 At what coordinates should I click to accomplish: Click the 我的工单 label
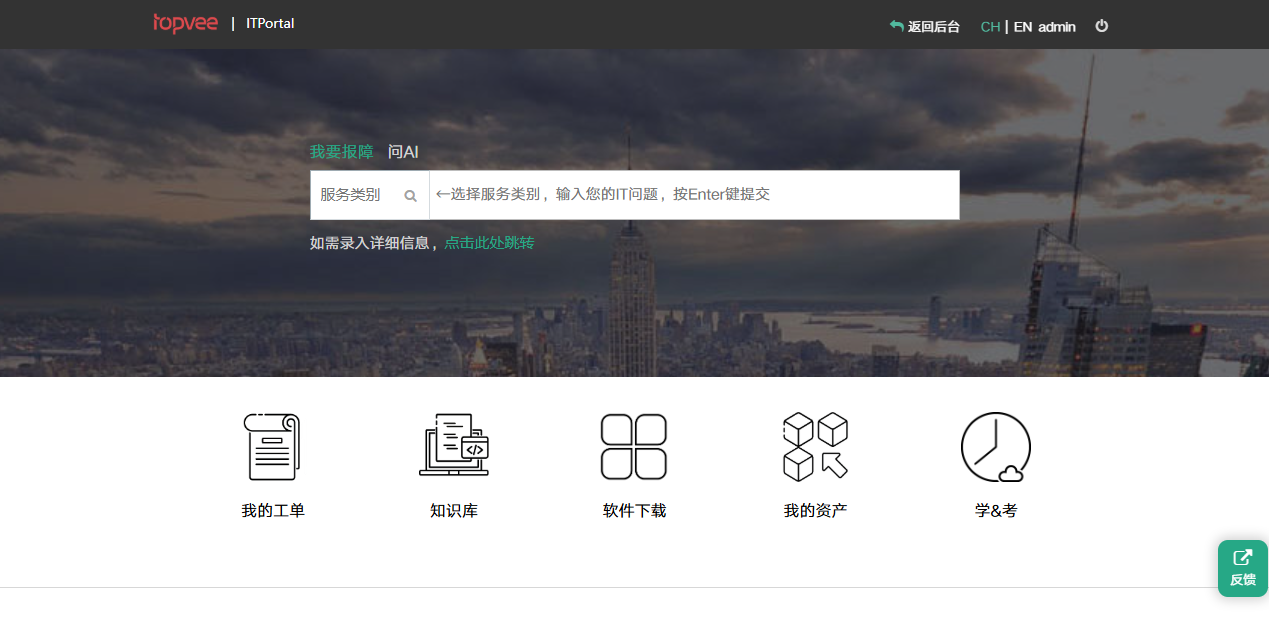(x=273, y=511)
